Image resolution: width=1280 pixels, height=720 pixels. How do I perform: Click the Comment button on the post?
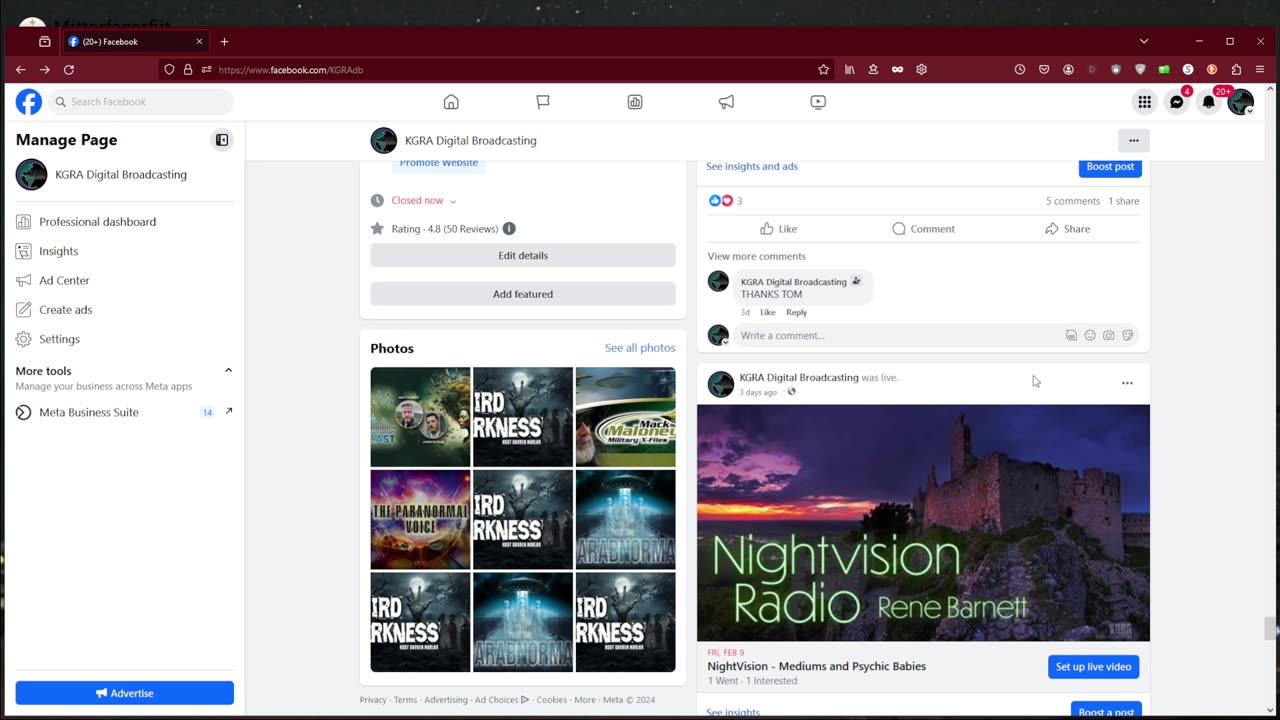(923, 229)
